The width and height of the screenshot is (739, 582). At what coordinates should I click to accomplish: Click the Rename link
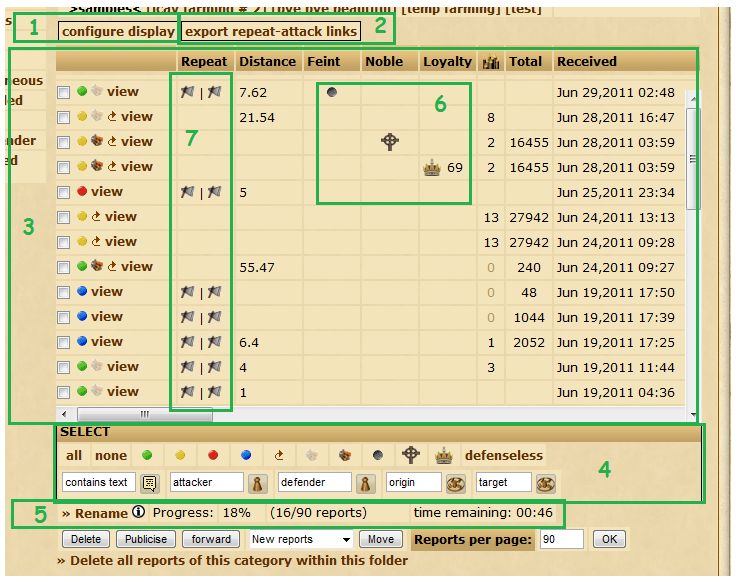pyautogui.click(x=101, y=513)
